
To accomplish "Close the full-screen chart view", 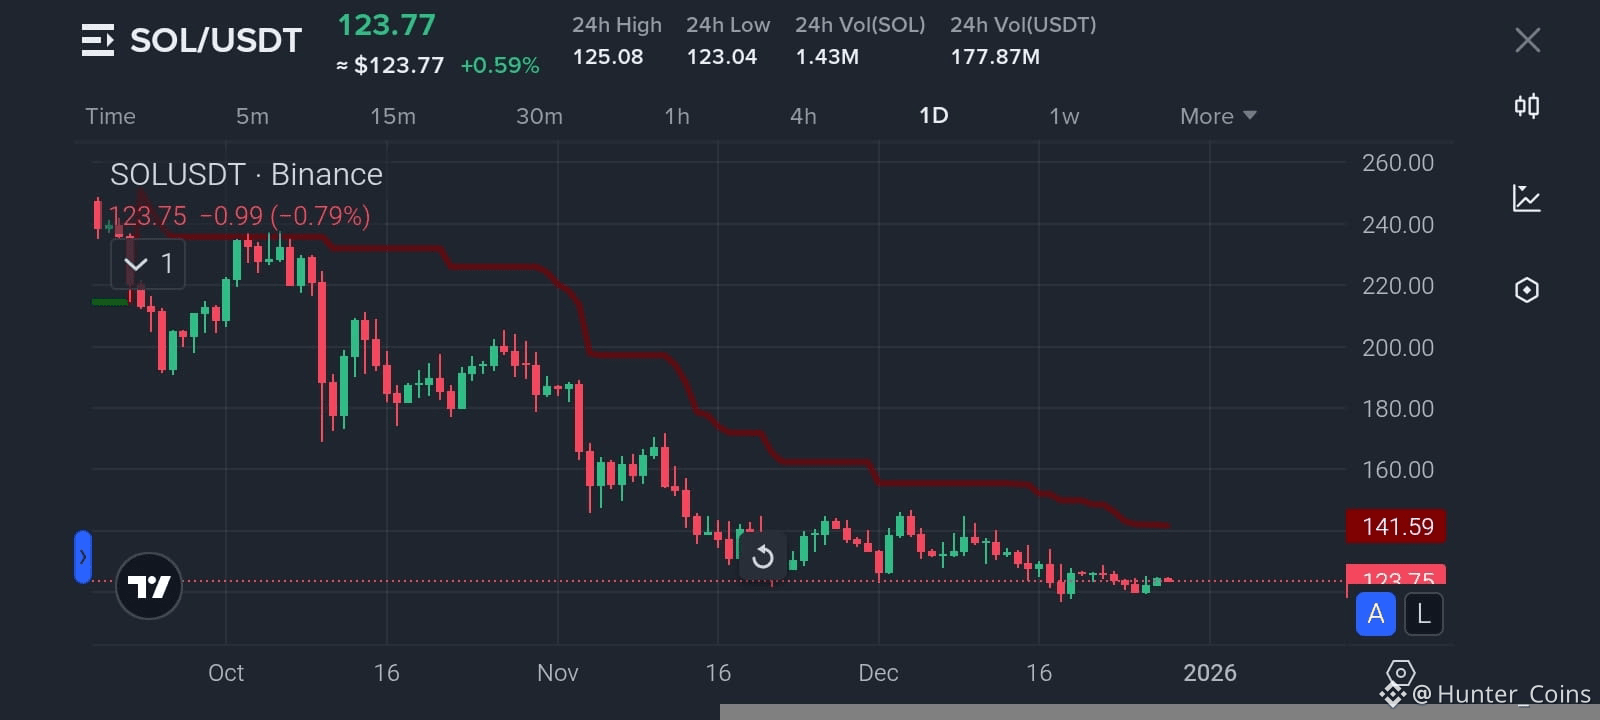I will [x=1527, y=40].
